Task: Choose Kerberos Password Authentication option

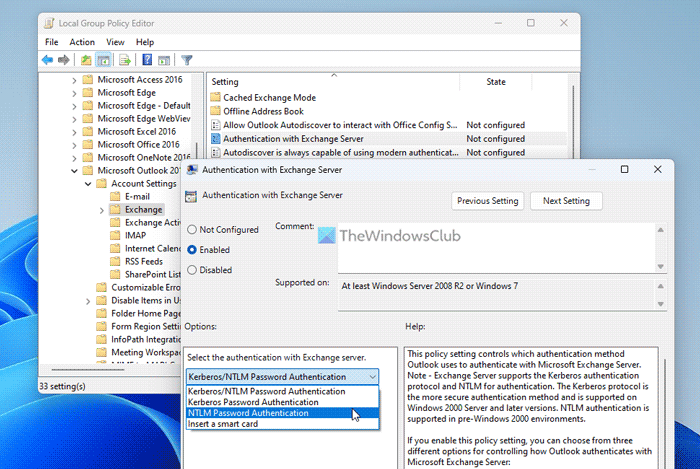Action: 282,402
